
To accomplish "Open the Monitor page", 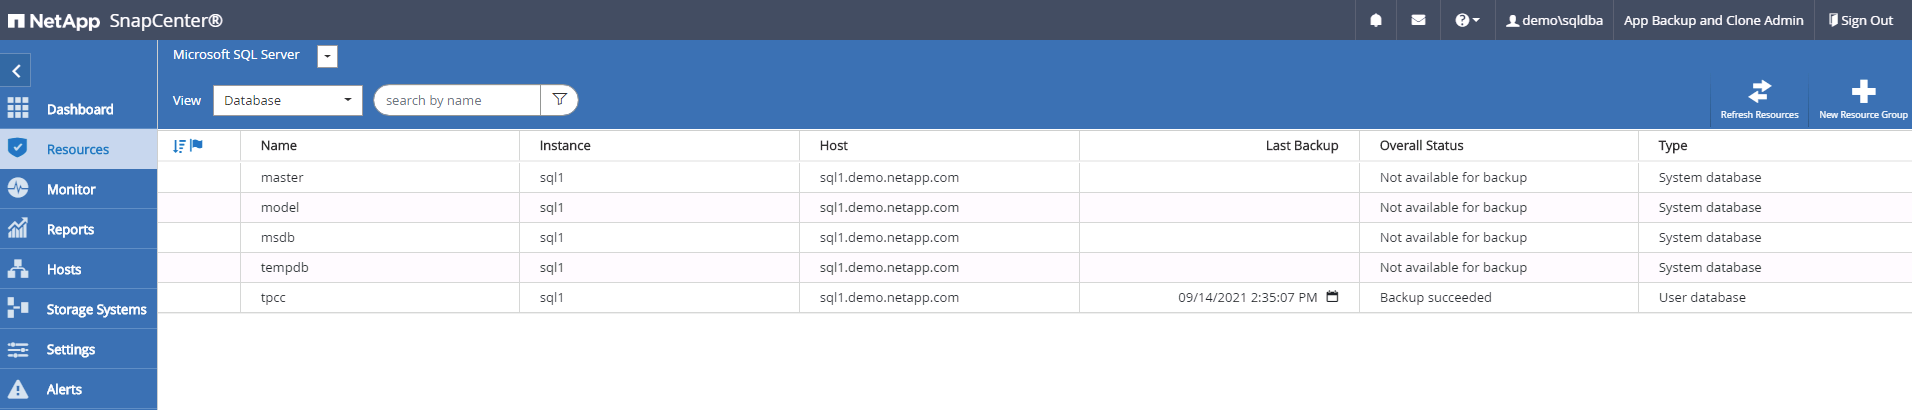I will pyautogui.click(x=71, y=189).
